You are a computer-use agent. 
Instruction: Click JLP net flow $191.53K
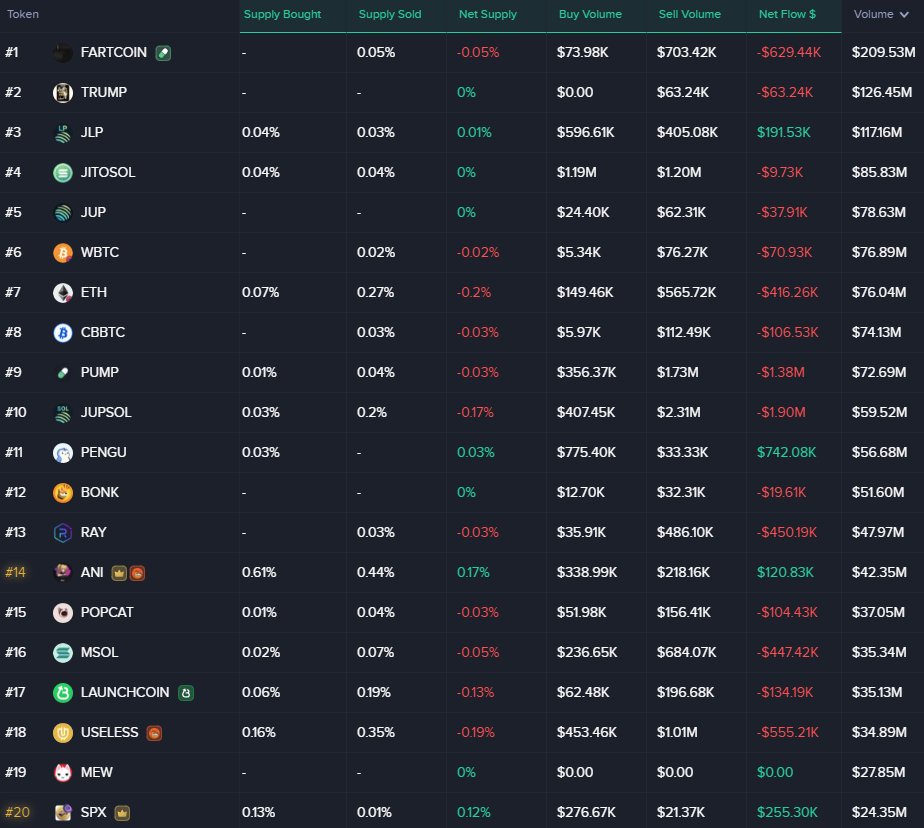(x=784, y=133)
